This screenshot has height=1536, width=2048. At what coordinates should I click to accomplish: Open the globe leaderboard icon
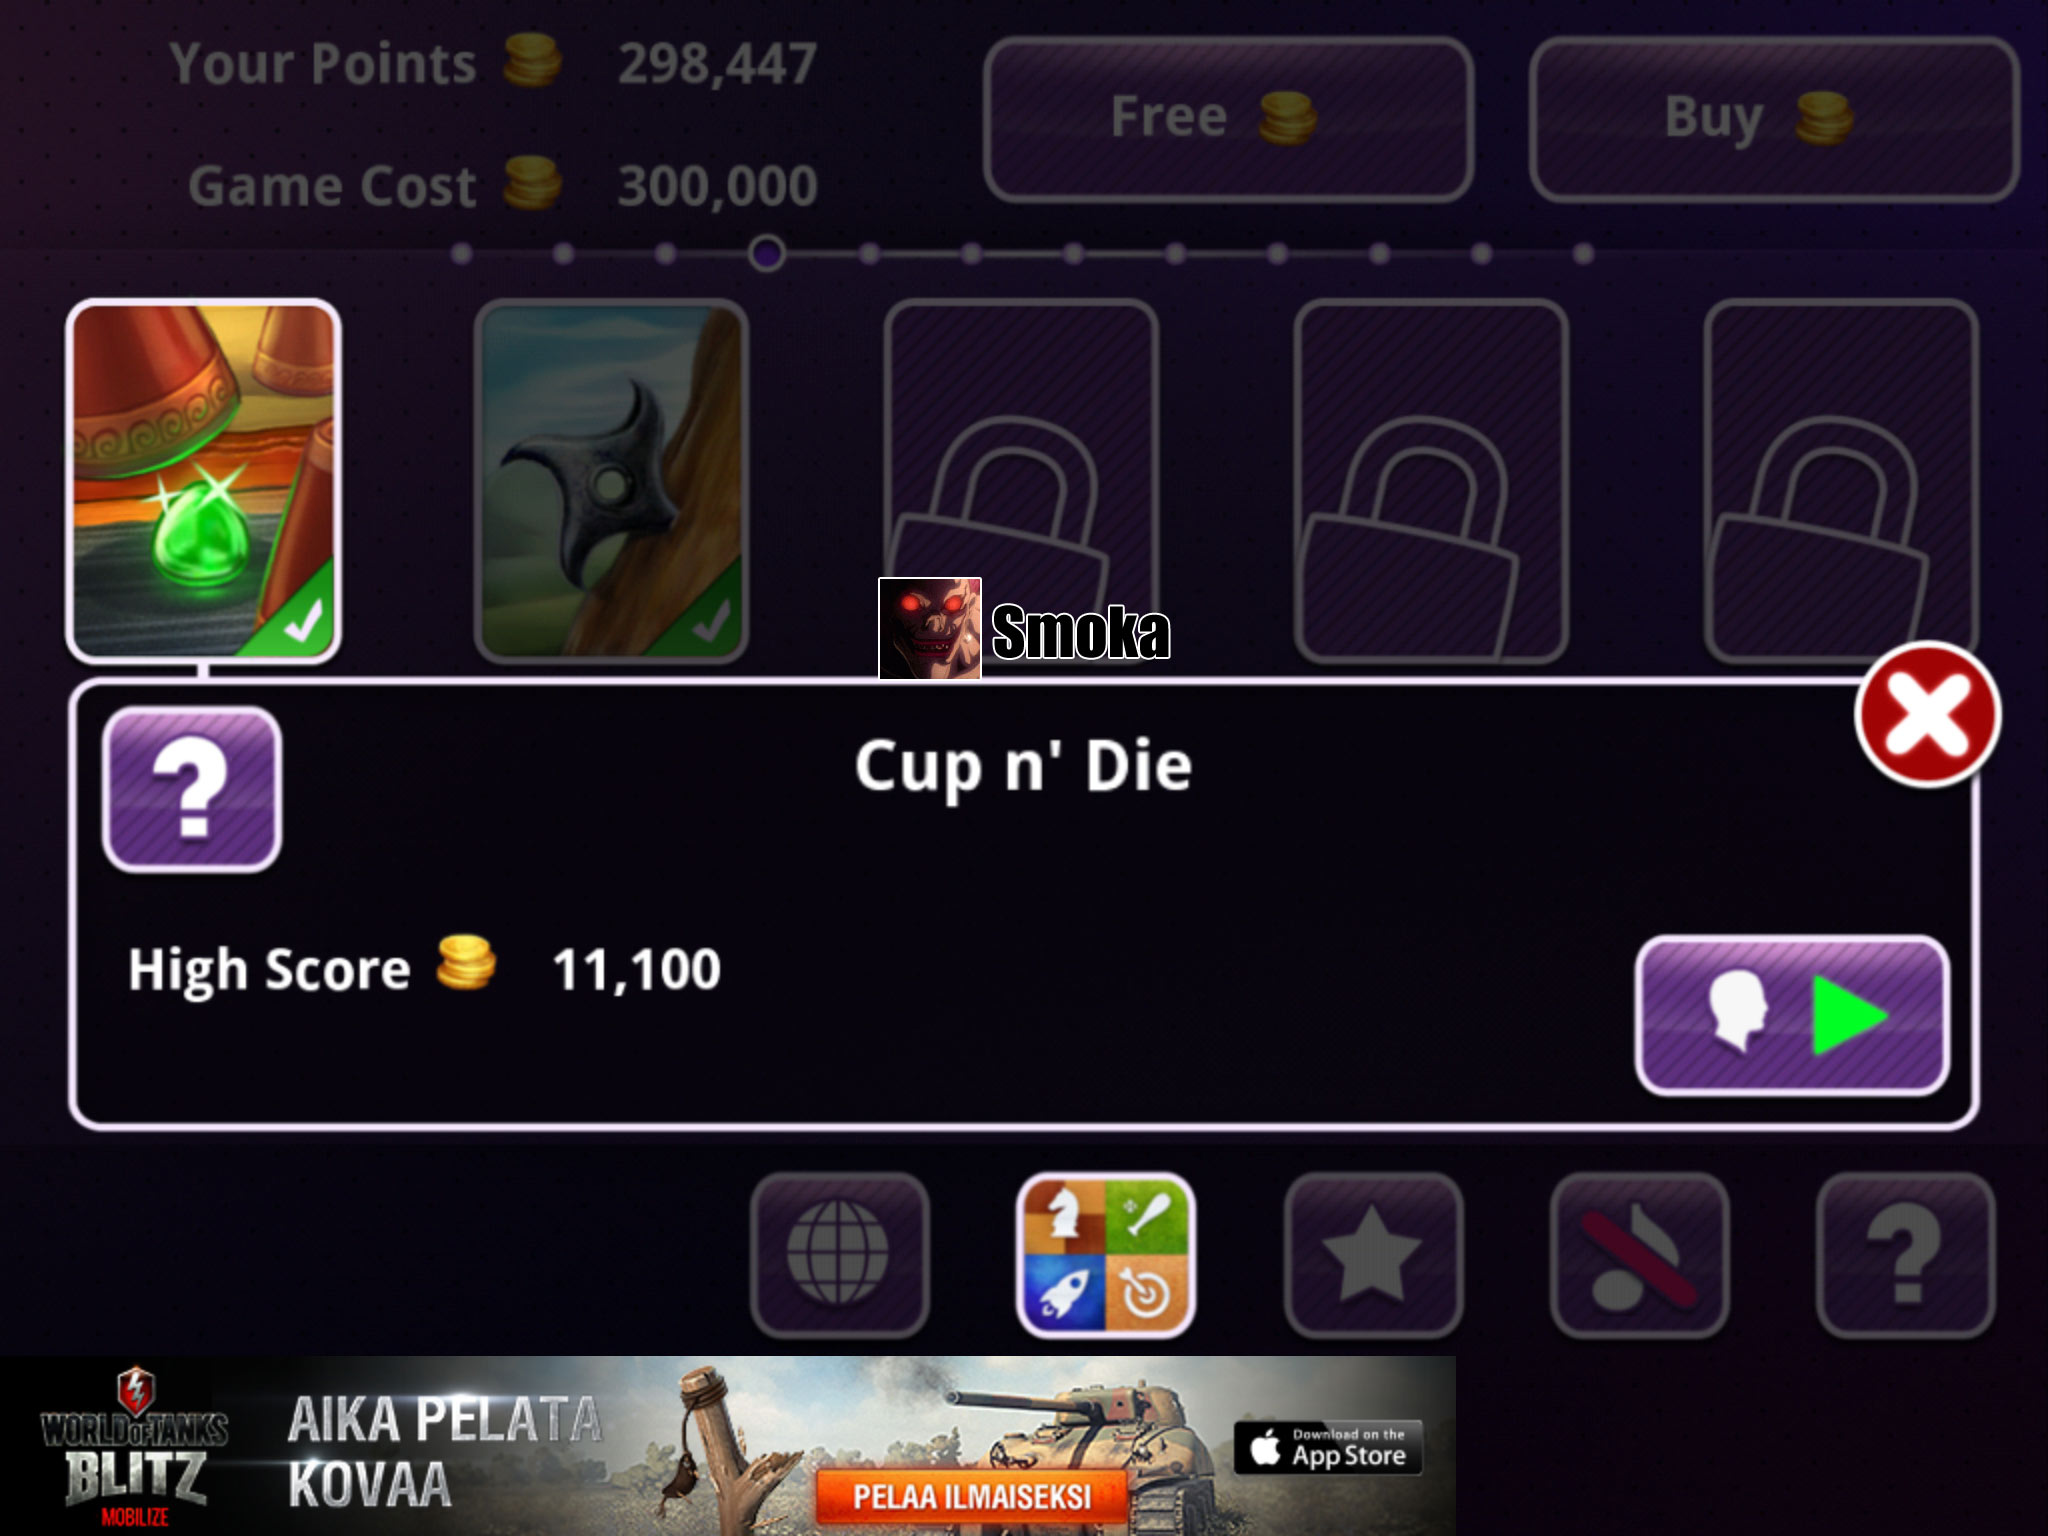pos(839,1254)
